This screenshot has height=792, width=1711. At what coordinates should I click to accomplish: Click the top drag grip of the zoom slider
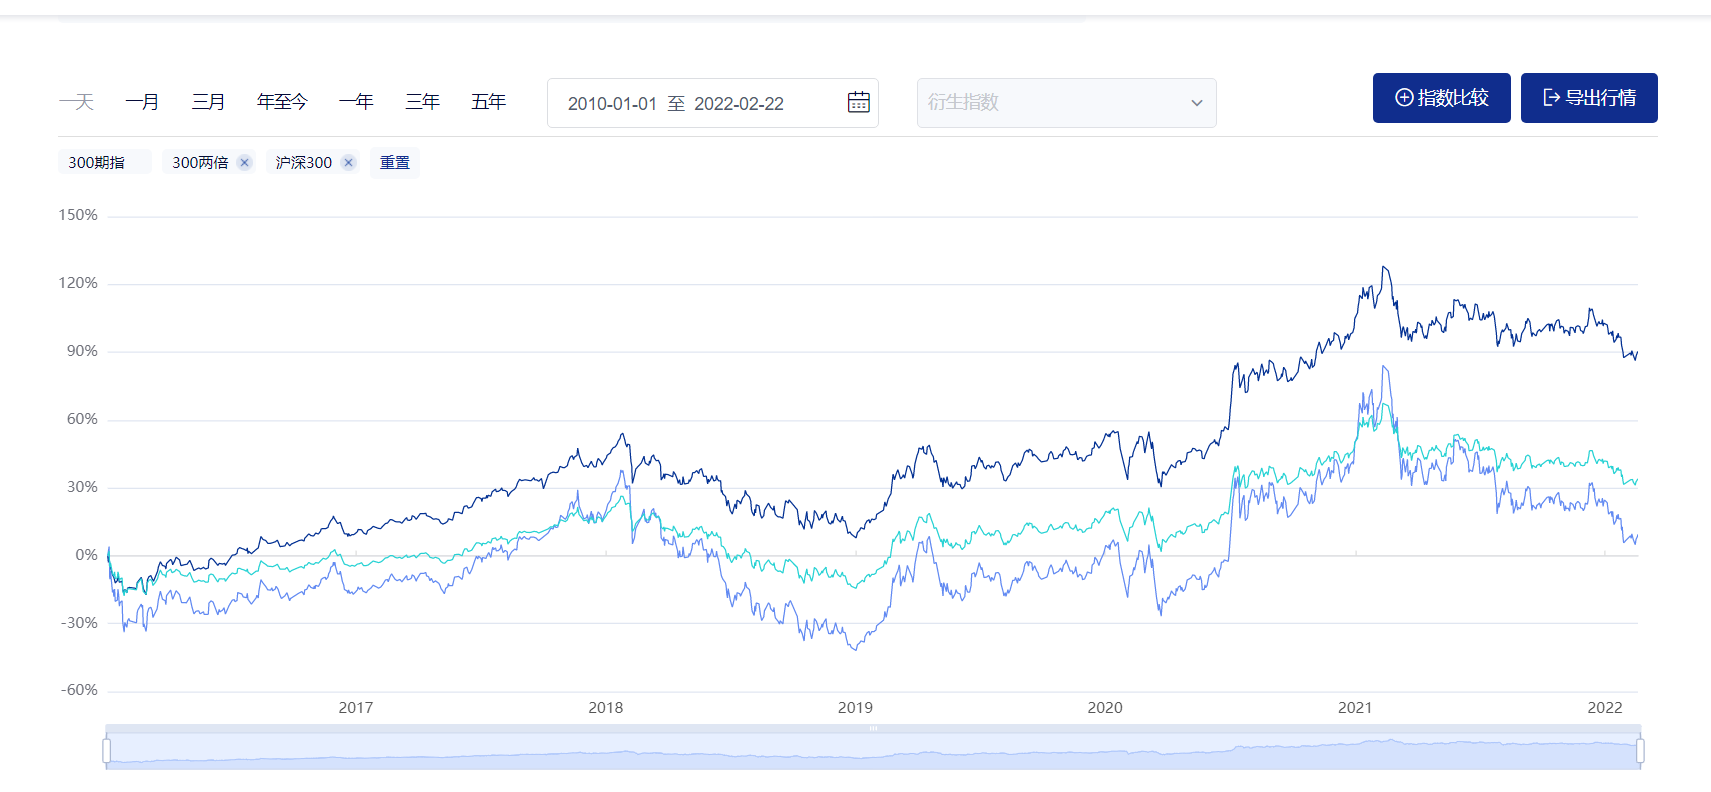873,728
